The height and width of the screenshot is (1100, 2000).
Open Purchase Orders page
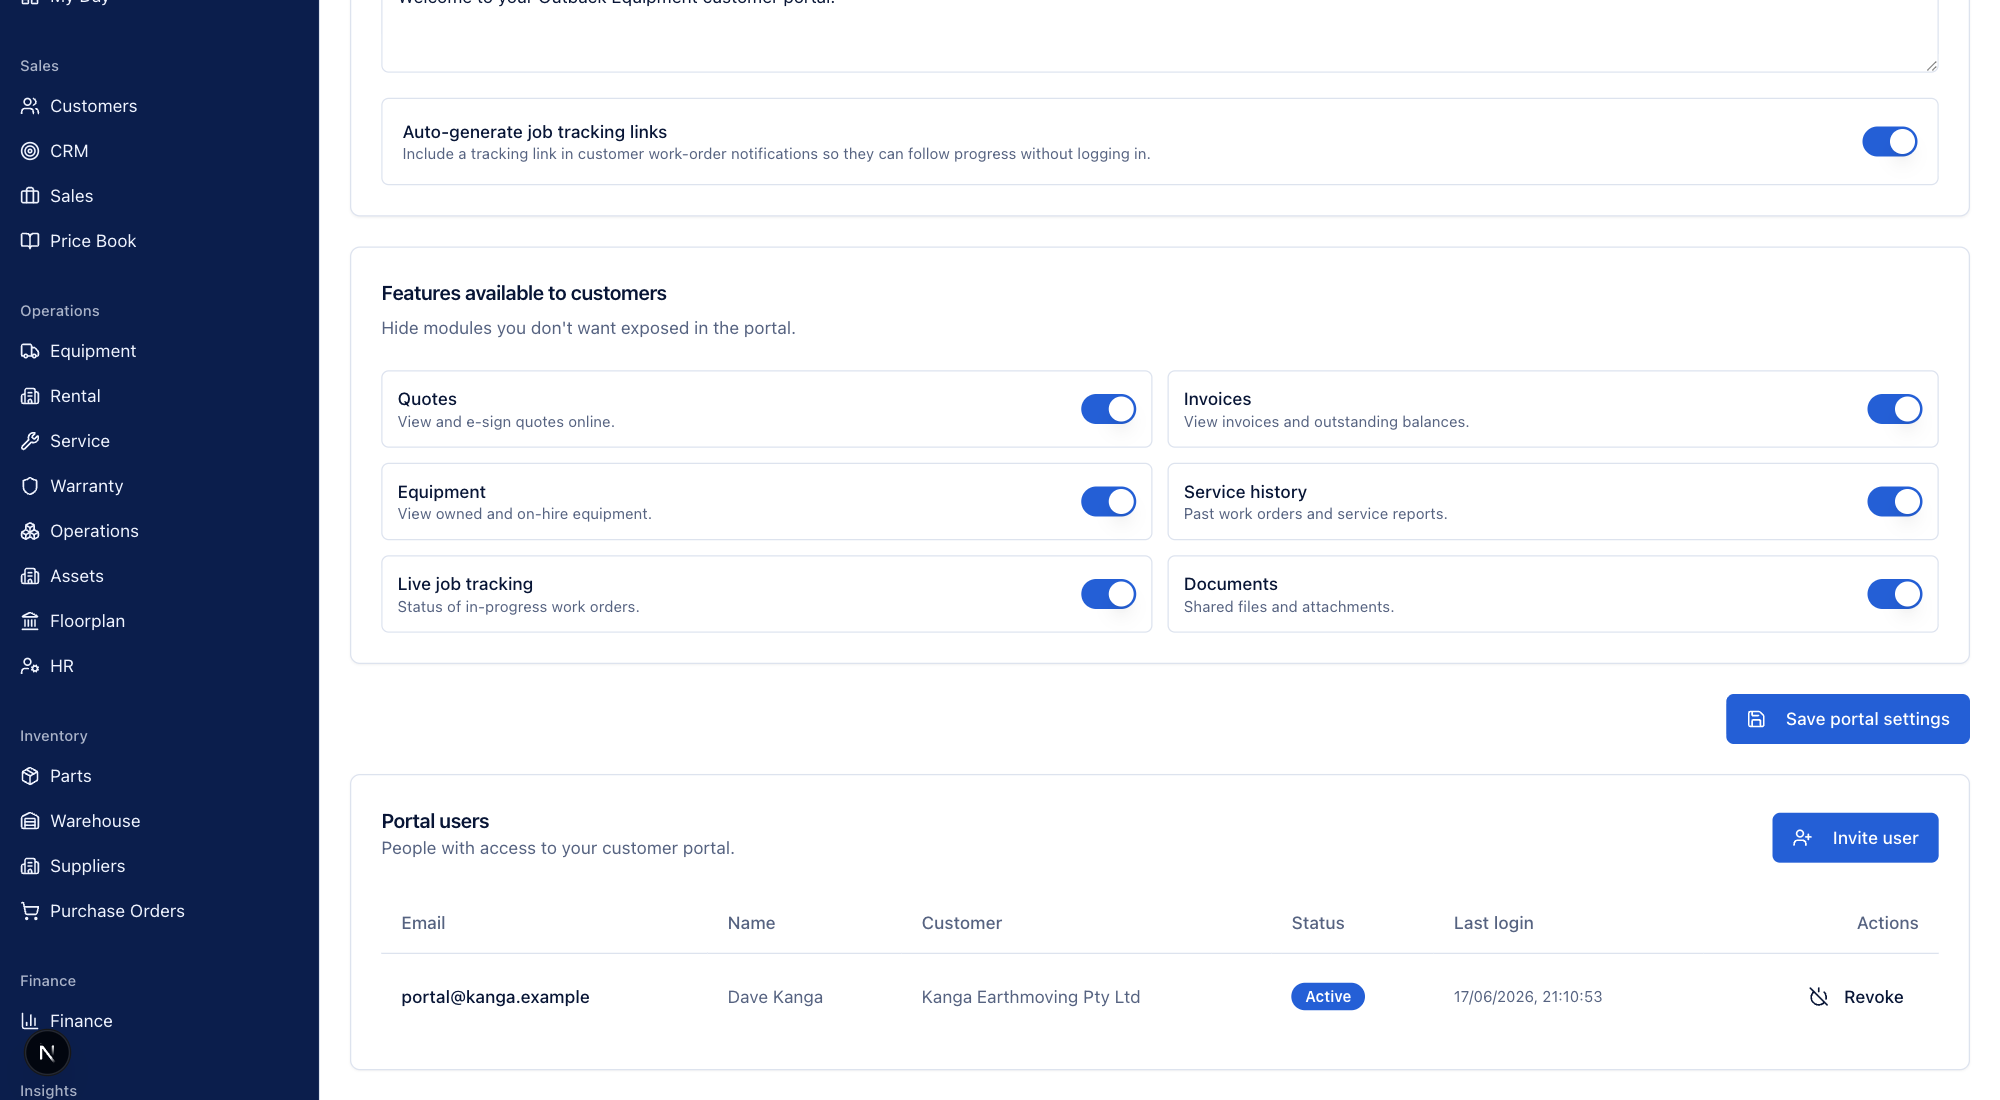pyautogui.click(x=117, y=911)
